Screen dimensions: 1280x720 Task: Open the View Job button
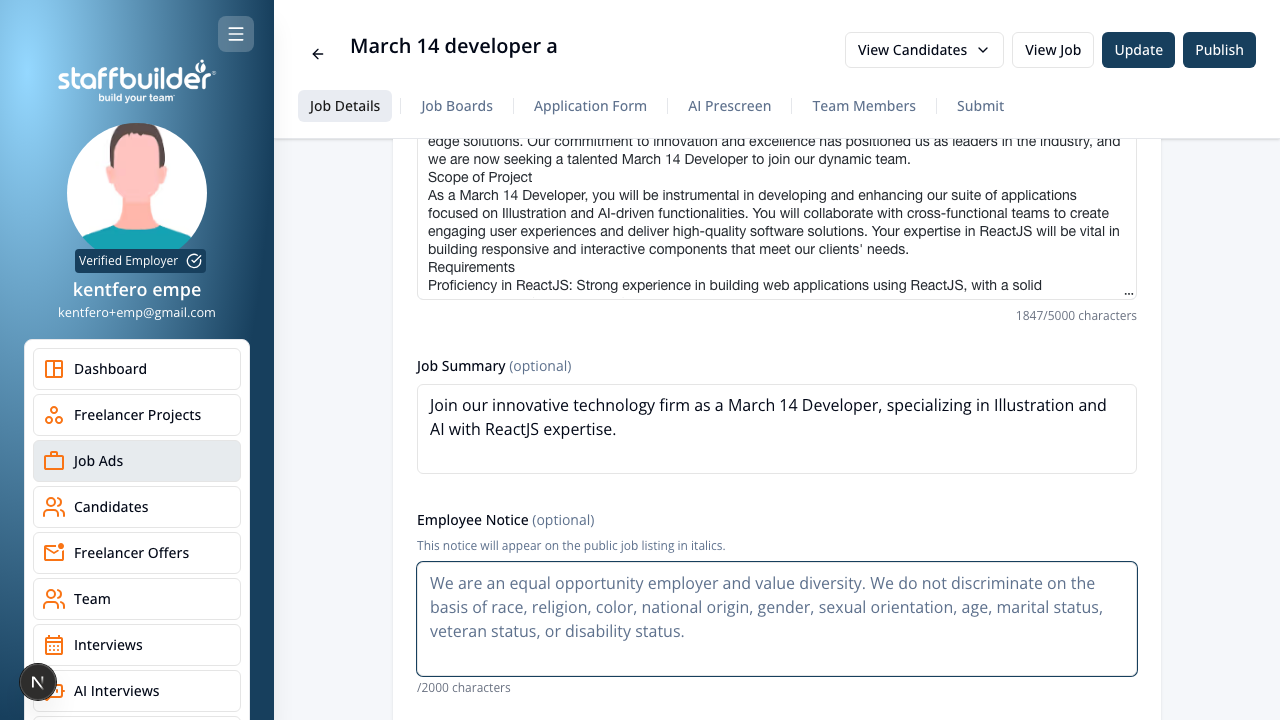click(1053, 50)
